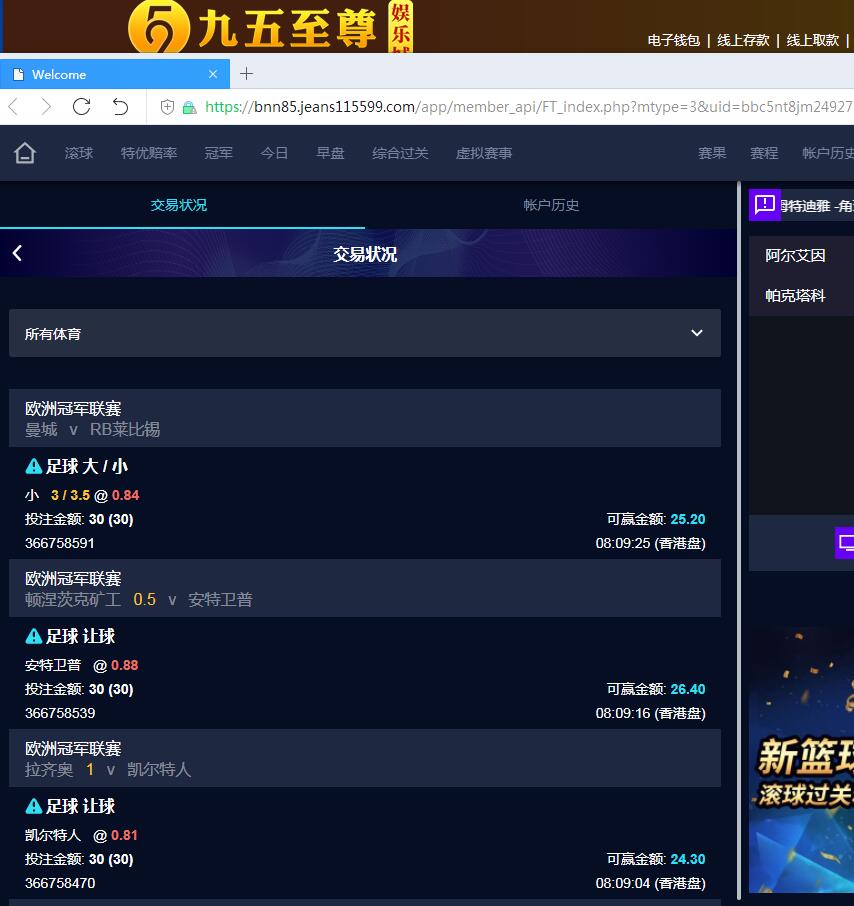
Task: Click winnable amount 24.30
Action: click(x=688, y=859)
